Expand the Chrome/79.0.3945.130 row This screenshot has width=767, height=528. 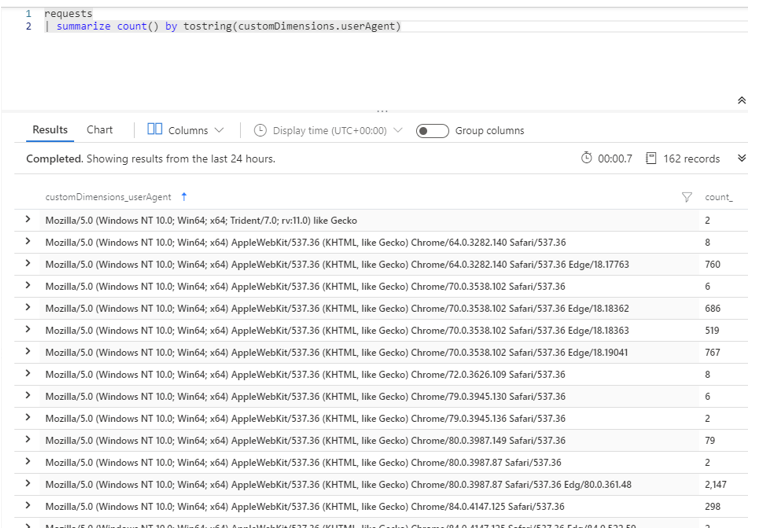[28, 395]
